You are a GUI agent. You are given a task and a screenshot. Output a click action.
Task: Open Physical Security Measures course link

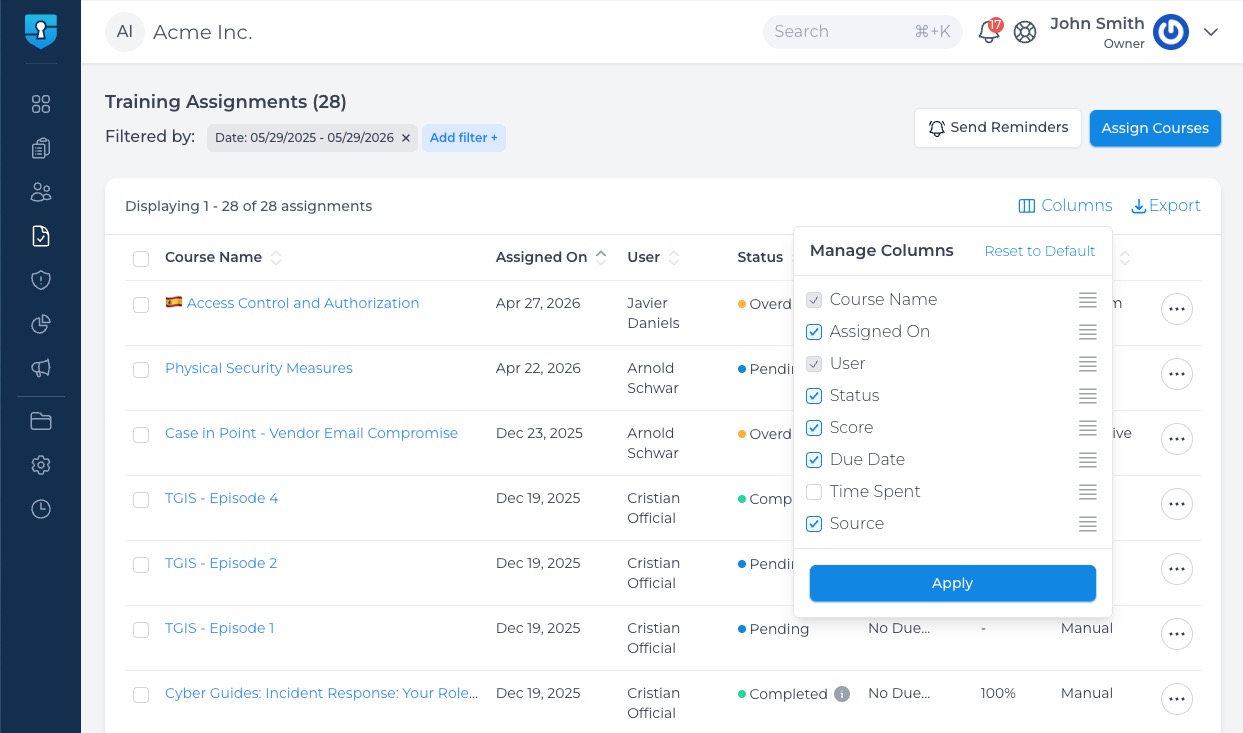pos(259,368)
